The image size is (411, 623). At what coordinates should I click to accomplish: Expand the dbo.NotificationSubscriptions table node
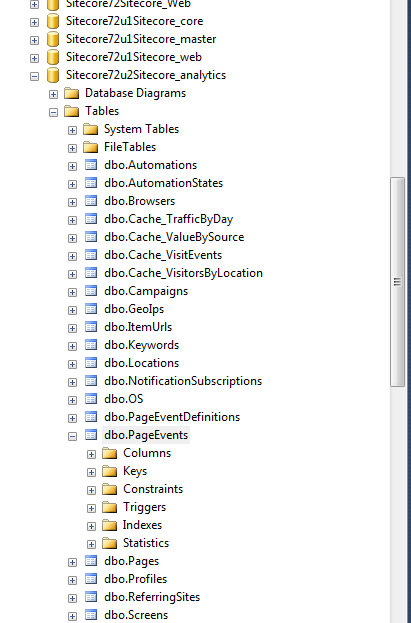(72, 382)
